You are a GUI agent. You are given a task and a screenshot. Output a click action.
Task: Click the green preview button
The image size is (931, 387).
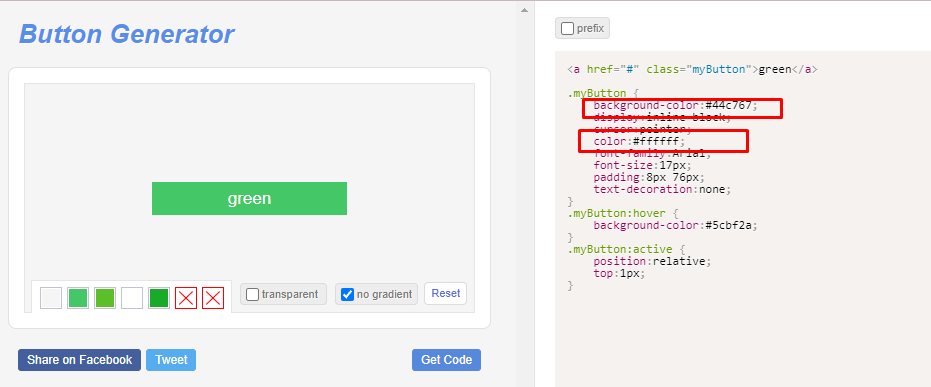point(249,198)
